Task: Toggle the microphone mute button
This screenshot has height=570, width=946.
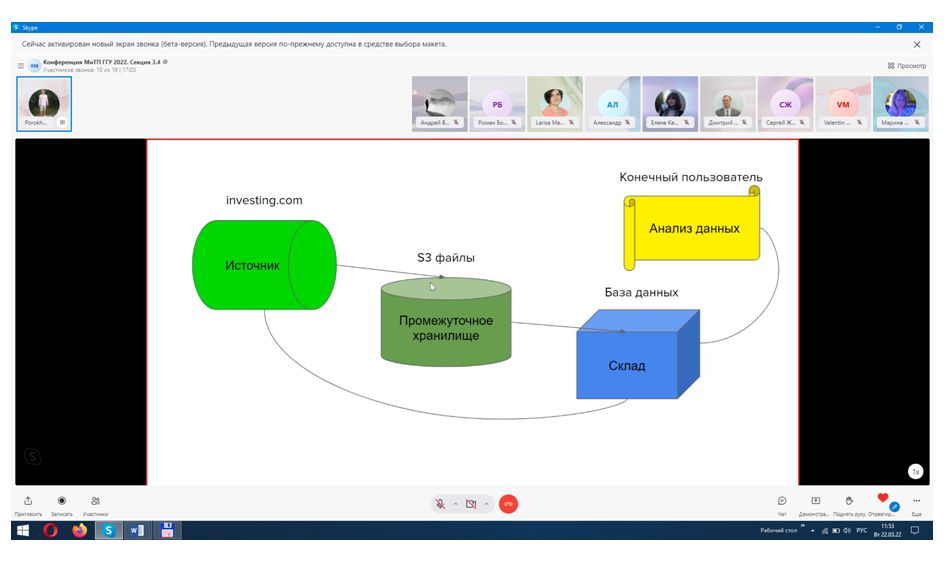Action: coord(440,504)
